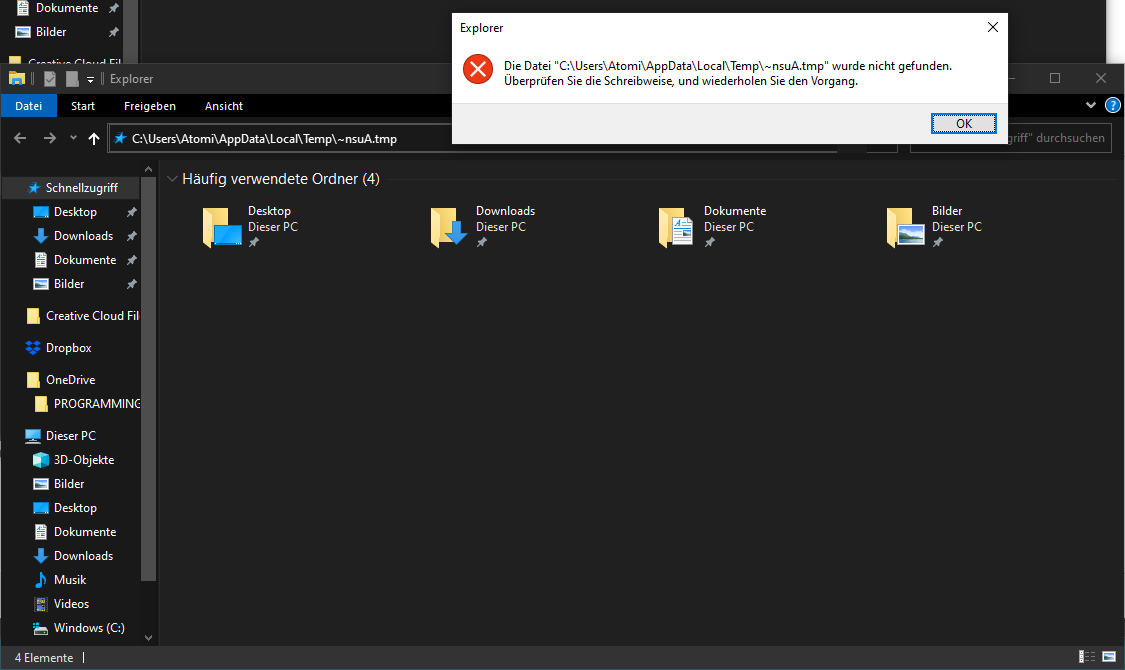
Task: Click the search box labeled durchsuchen
Action: [x=1010, y=138]
